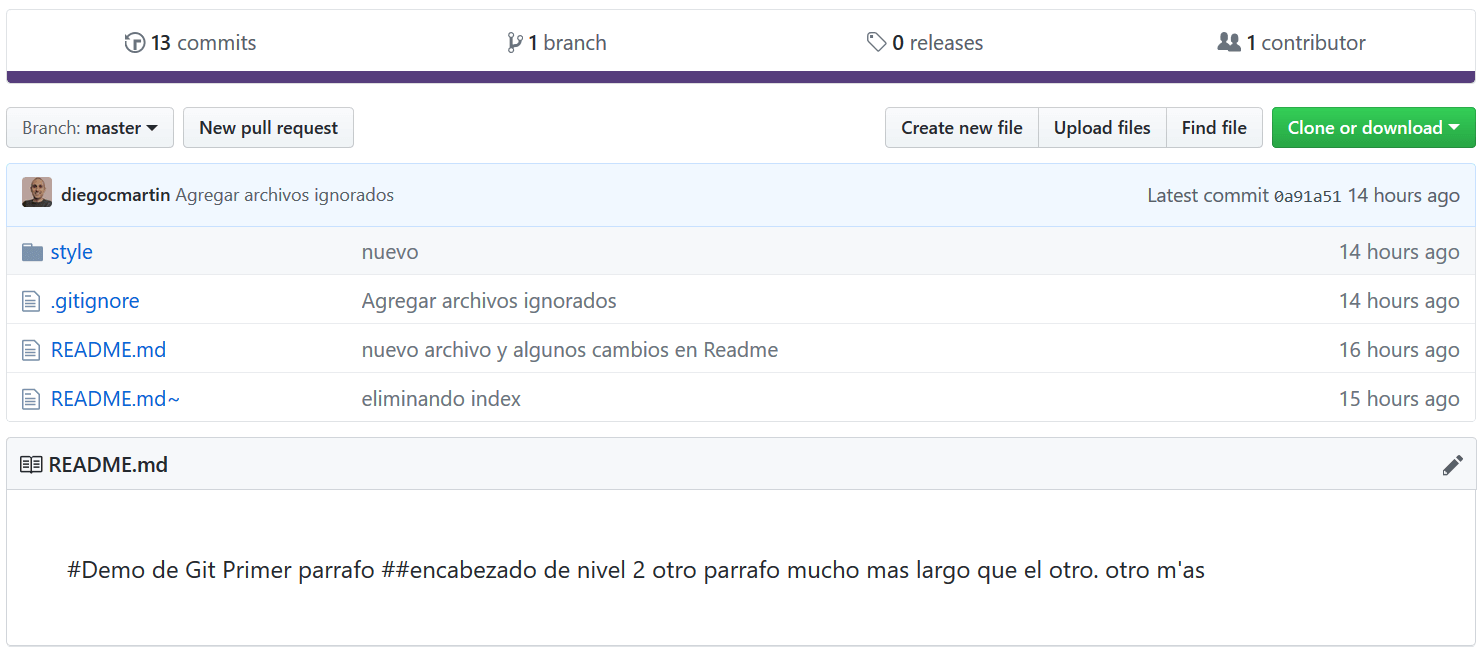Click the README.md file icon
The image size is (1484, 655).
(x=29, y=349)
